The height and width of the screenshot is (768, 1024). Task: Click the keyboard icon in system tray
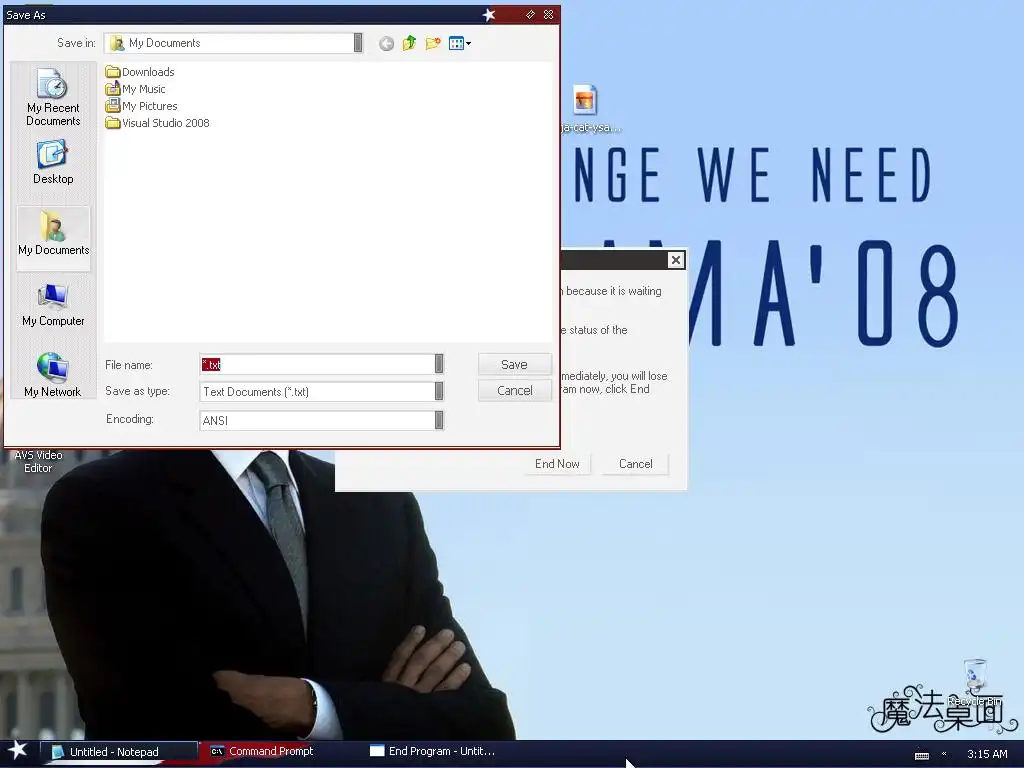pyautogui.click(x=922, y=755)
